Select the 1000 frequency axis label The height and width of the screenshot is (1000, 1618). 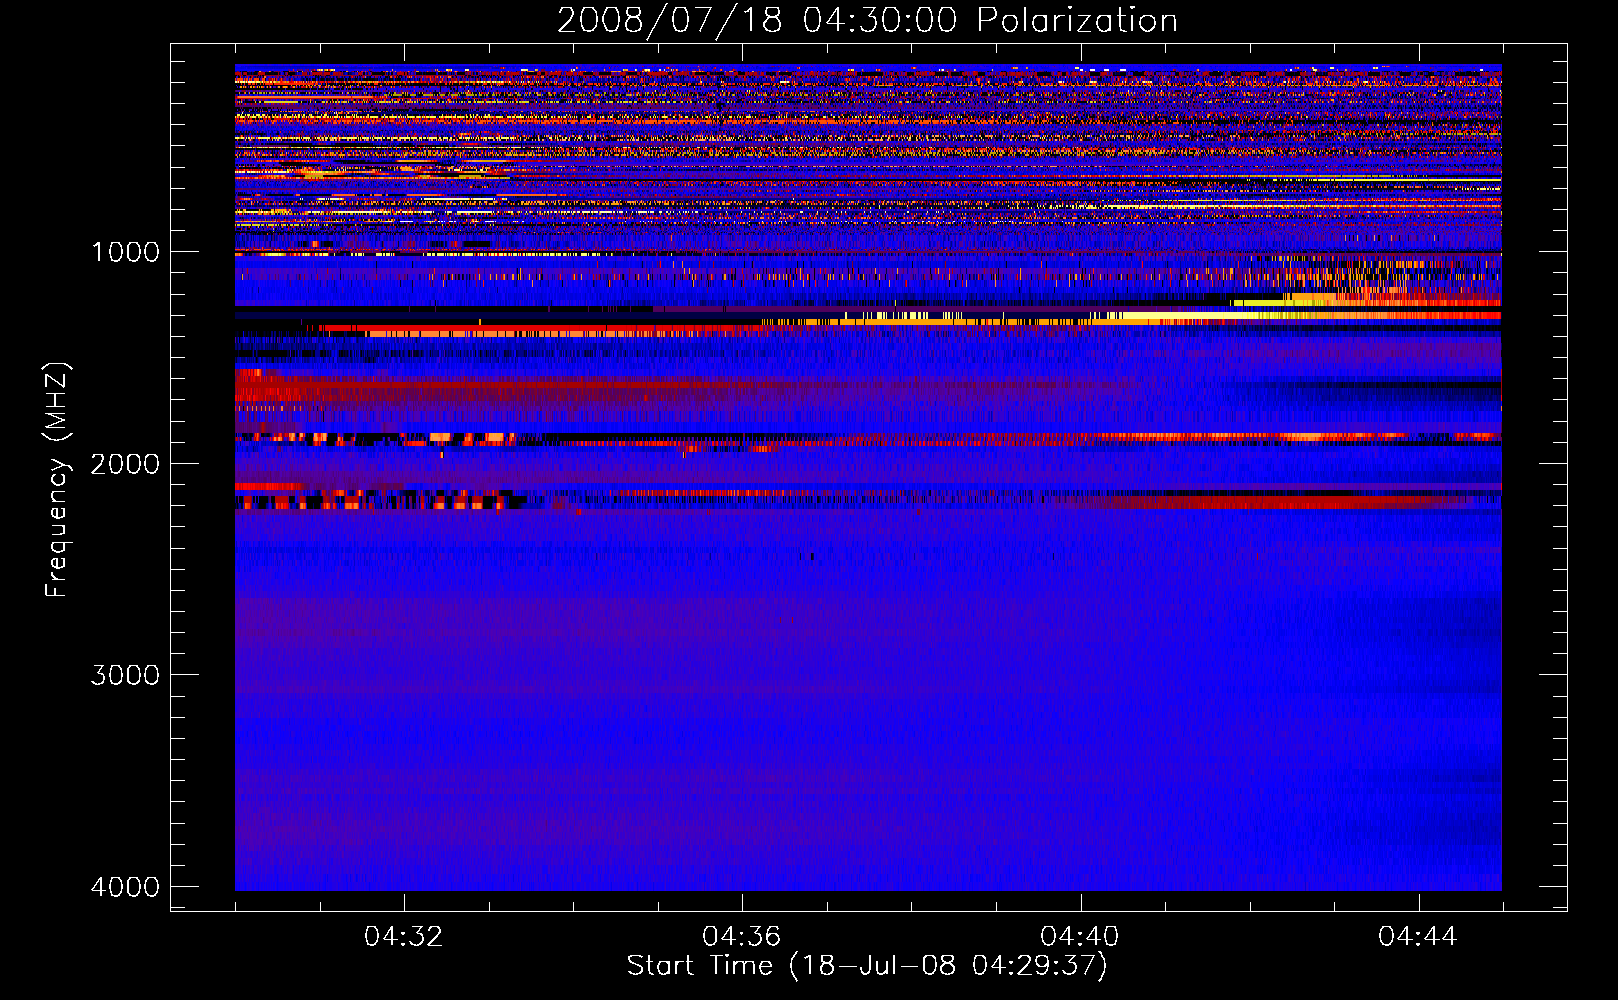coord(125,251)
